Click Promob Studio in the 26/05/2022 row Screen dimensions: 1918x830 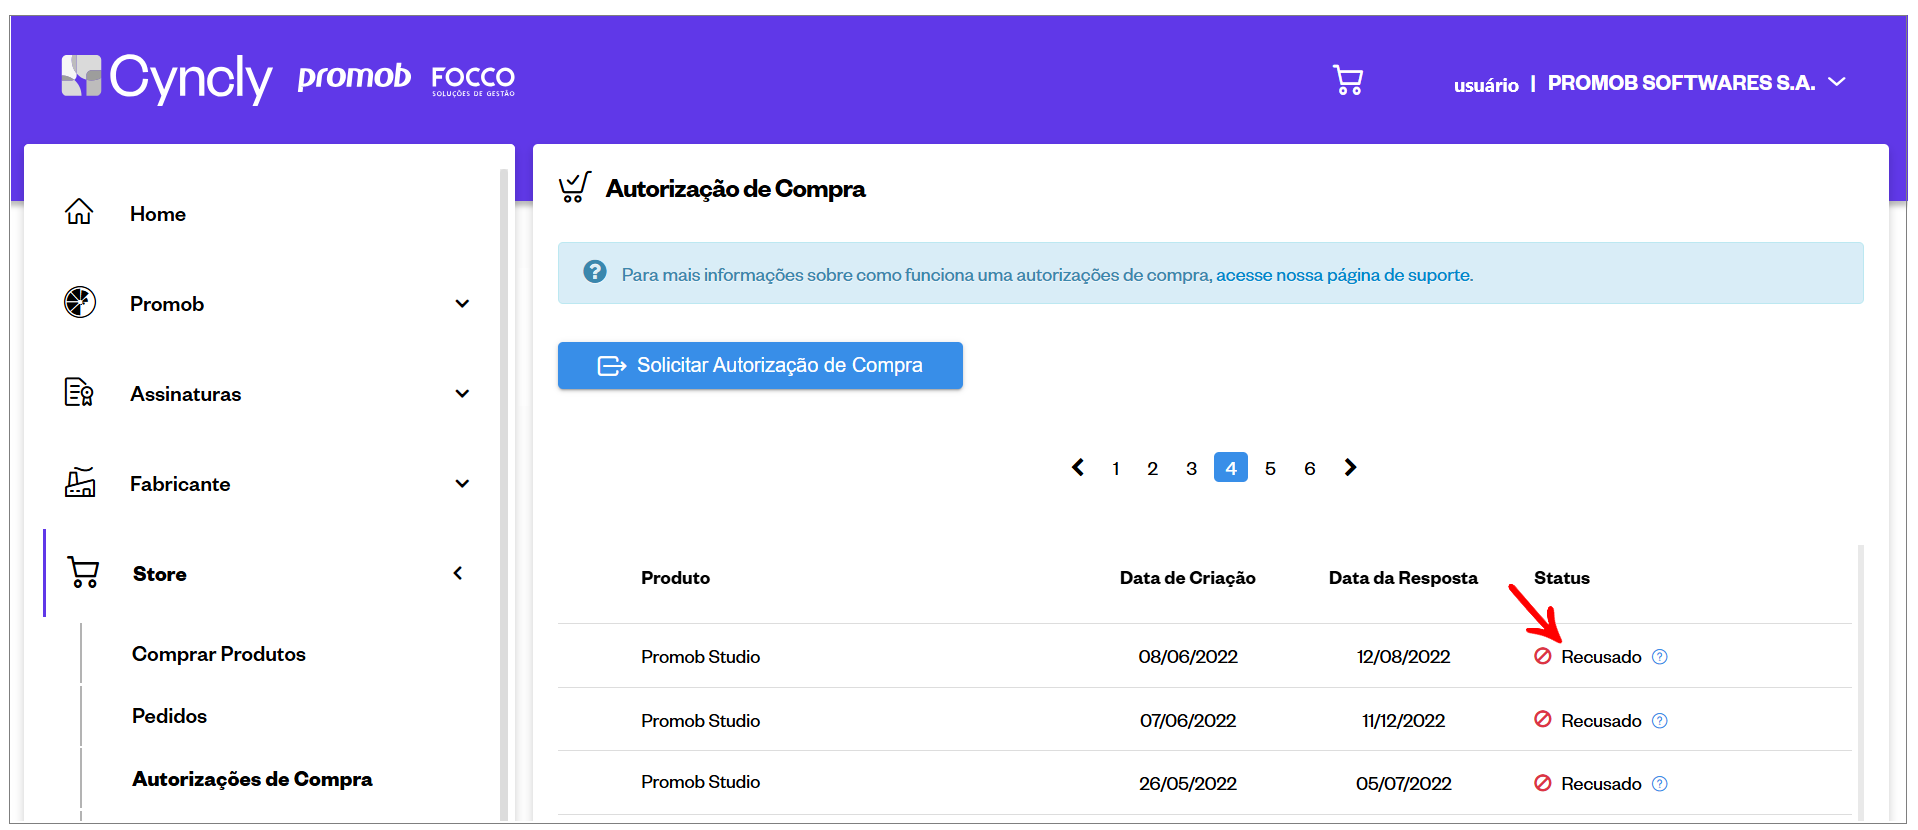click(x=700, y=782)
